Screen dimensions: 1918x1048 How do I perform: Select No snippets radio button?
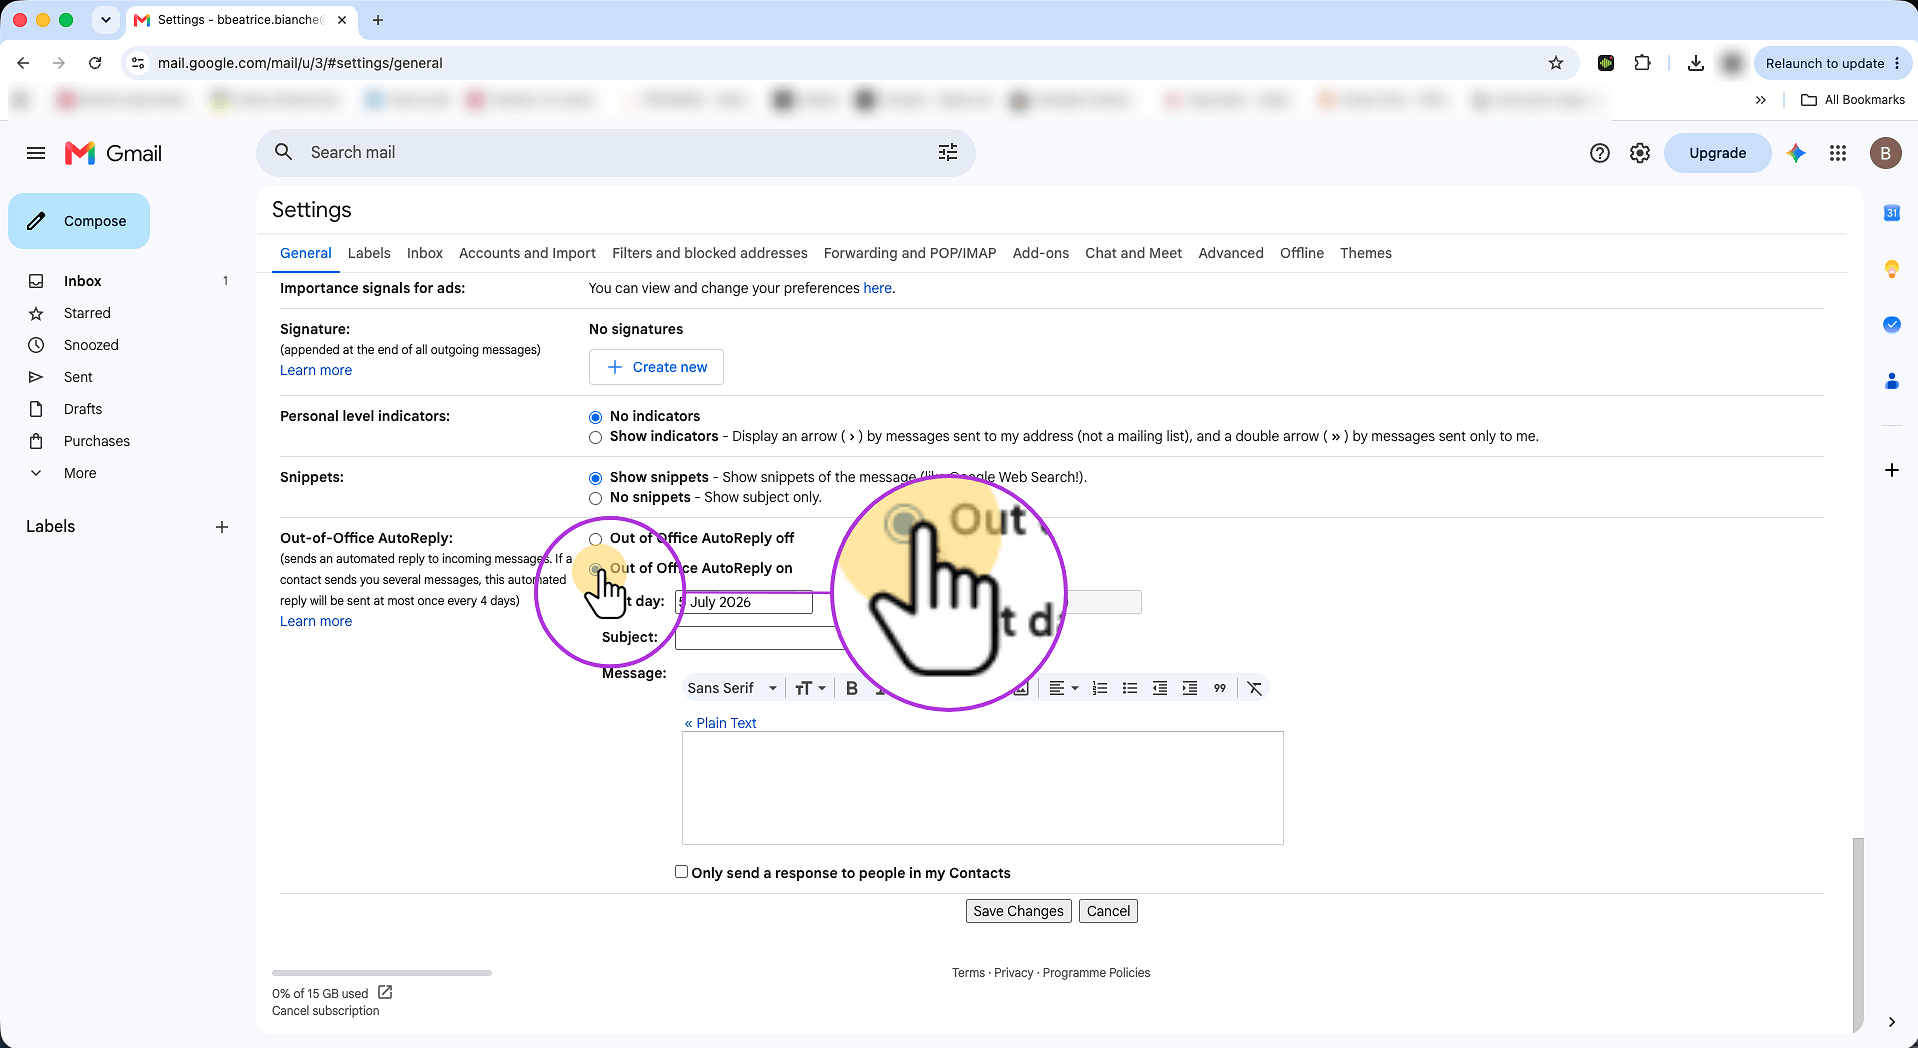tap(596, 498)
